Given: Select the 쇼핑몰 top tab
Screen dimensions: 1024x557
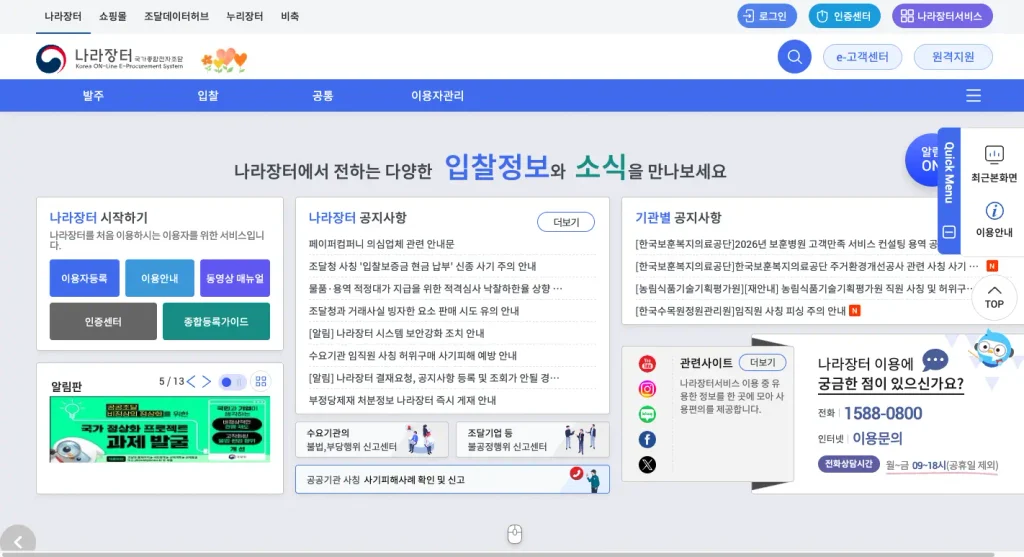Looking at the screenshot, I should tap(113, 16).
